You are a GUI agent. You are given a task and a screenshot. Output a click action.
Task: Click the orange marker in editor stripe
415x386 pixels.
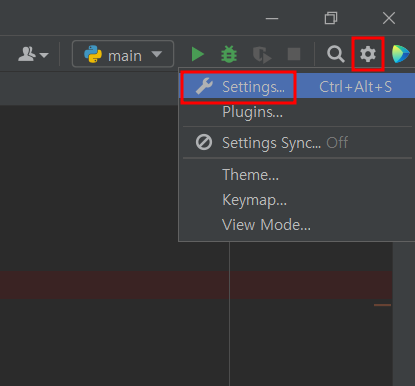382,305
